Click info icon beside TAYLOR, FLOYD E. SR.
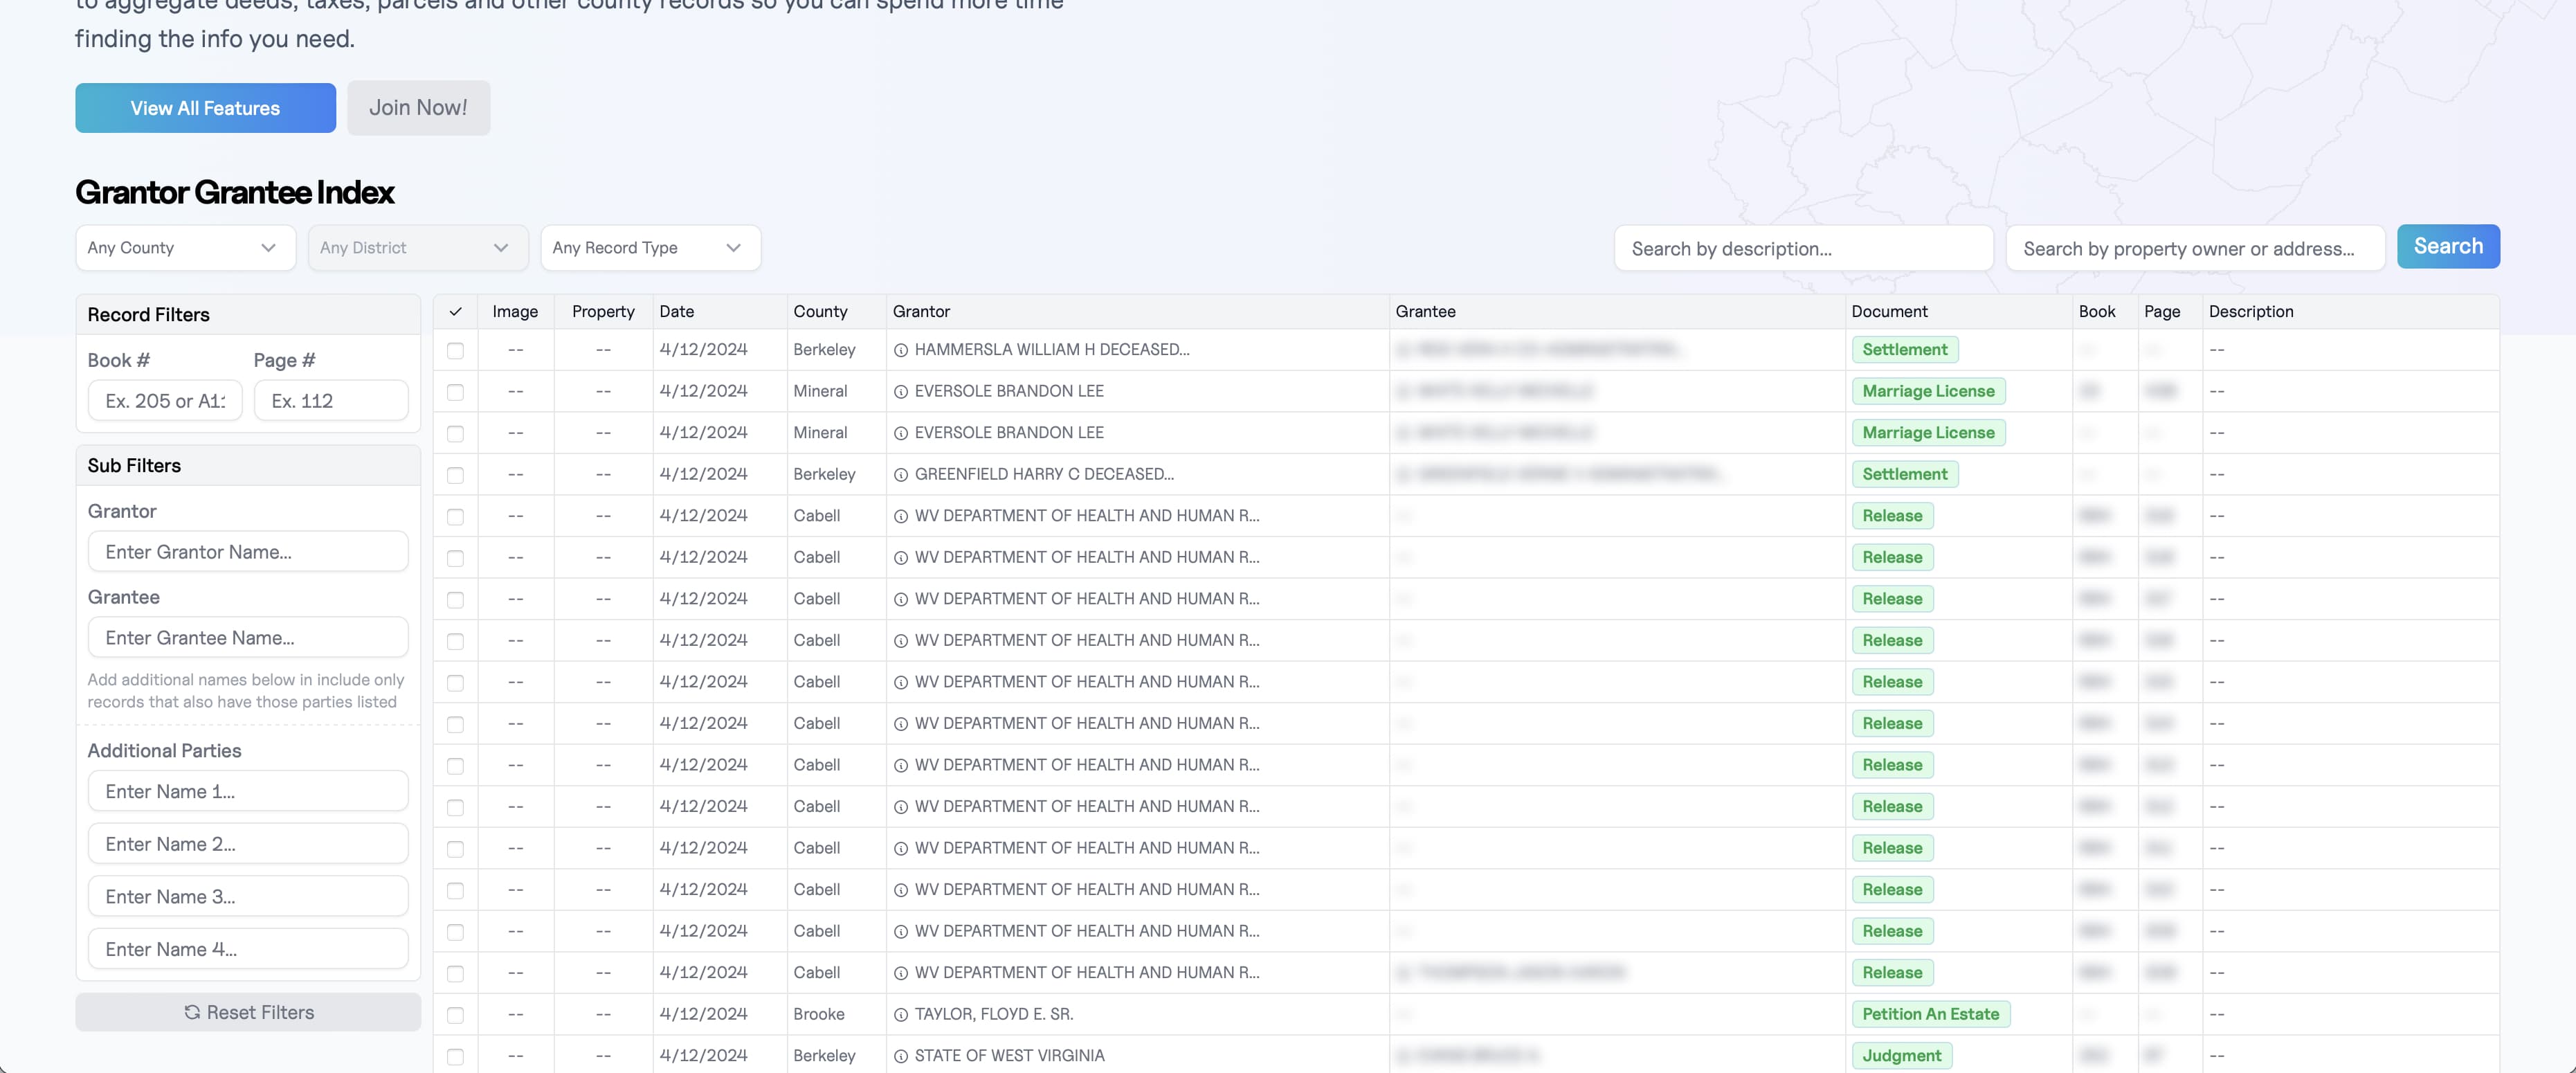The image size is (2576, 1073). click(900, 1015)
